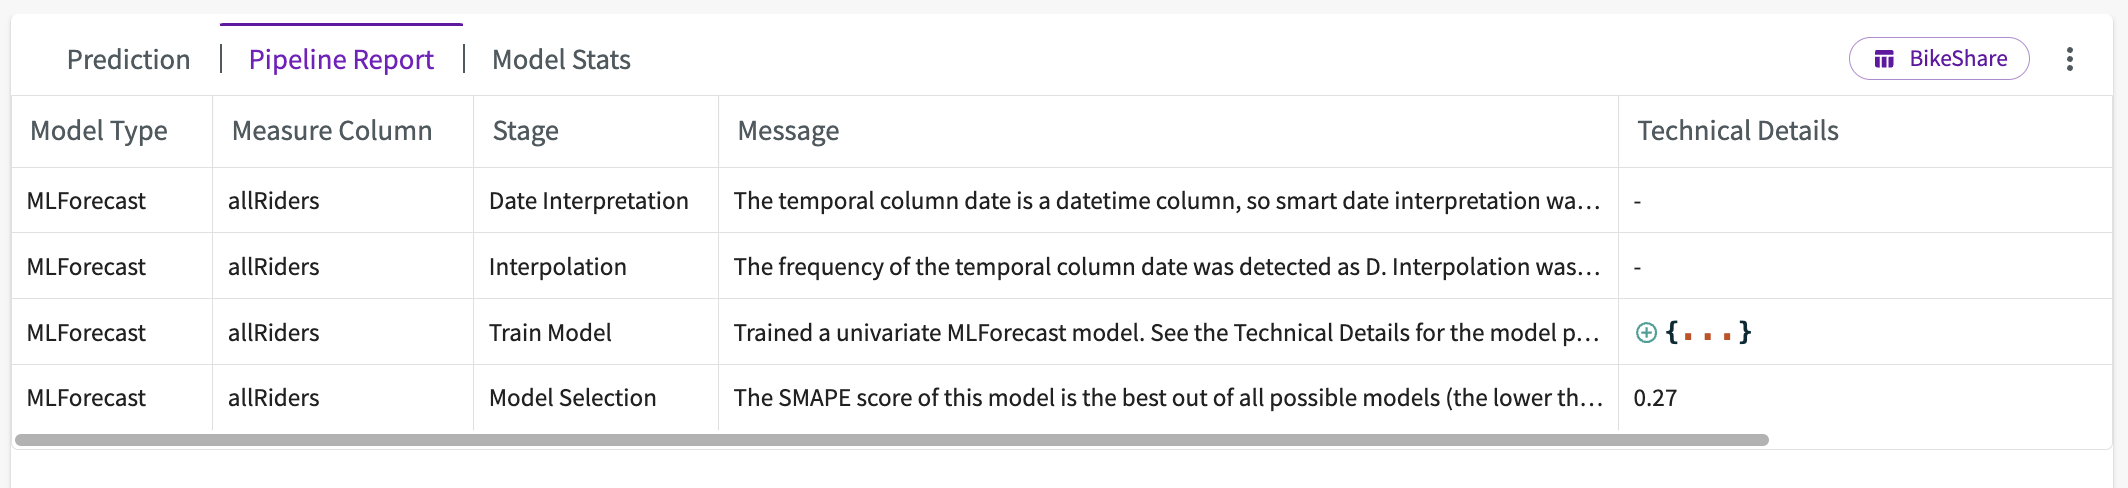Select the Pipeline Report tab
The height and width of the screenshot is (488, 2128).
pyautogui.click(x=341, y=60)
